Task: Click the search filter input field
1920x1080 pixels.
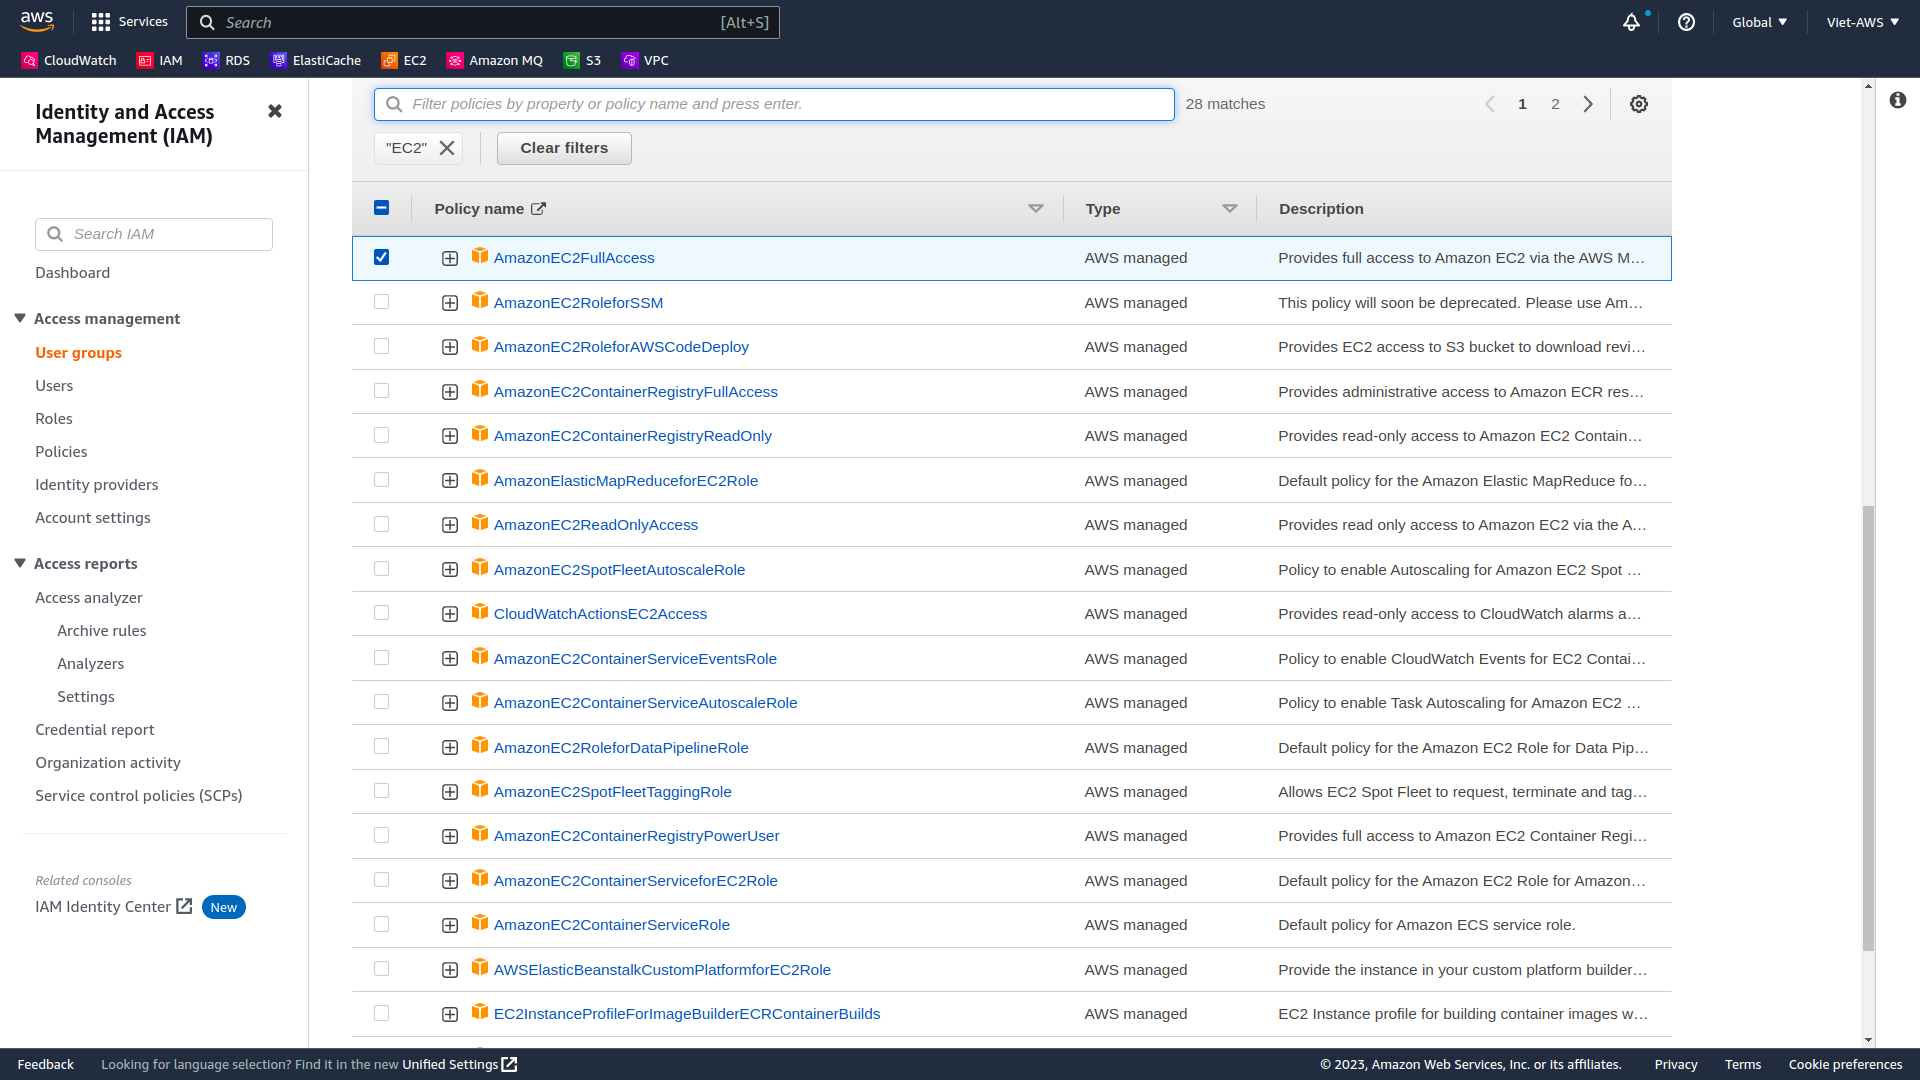Action: (x=773, y=104)
